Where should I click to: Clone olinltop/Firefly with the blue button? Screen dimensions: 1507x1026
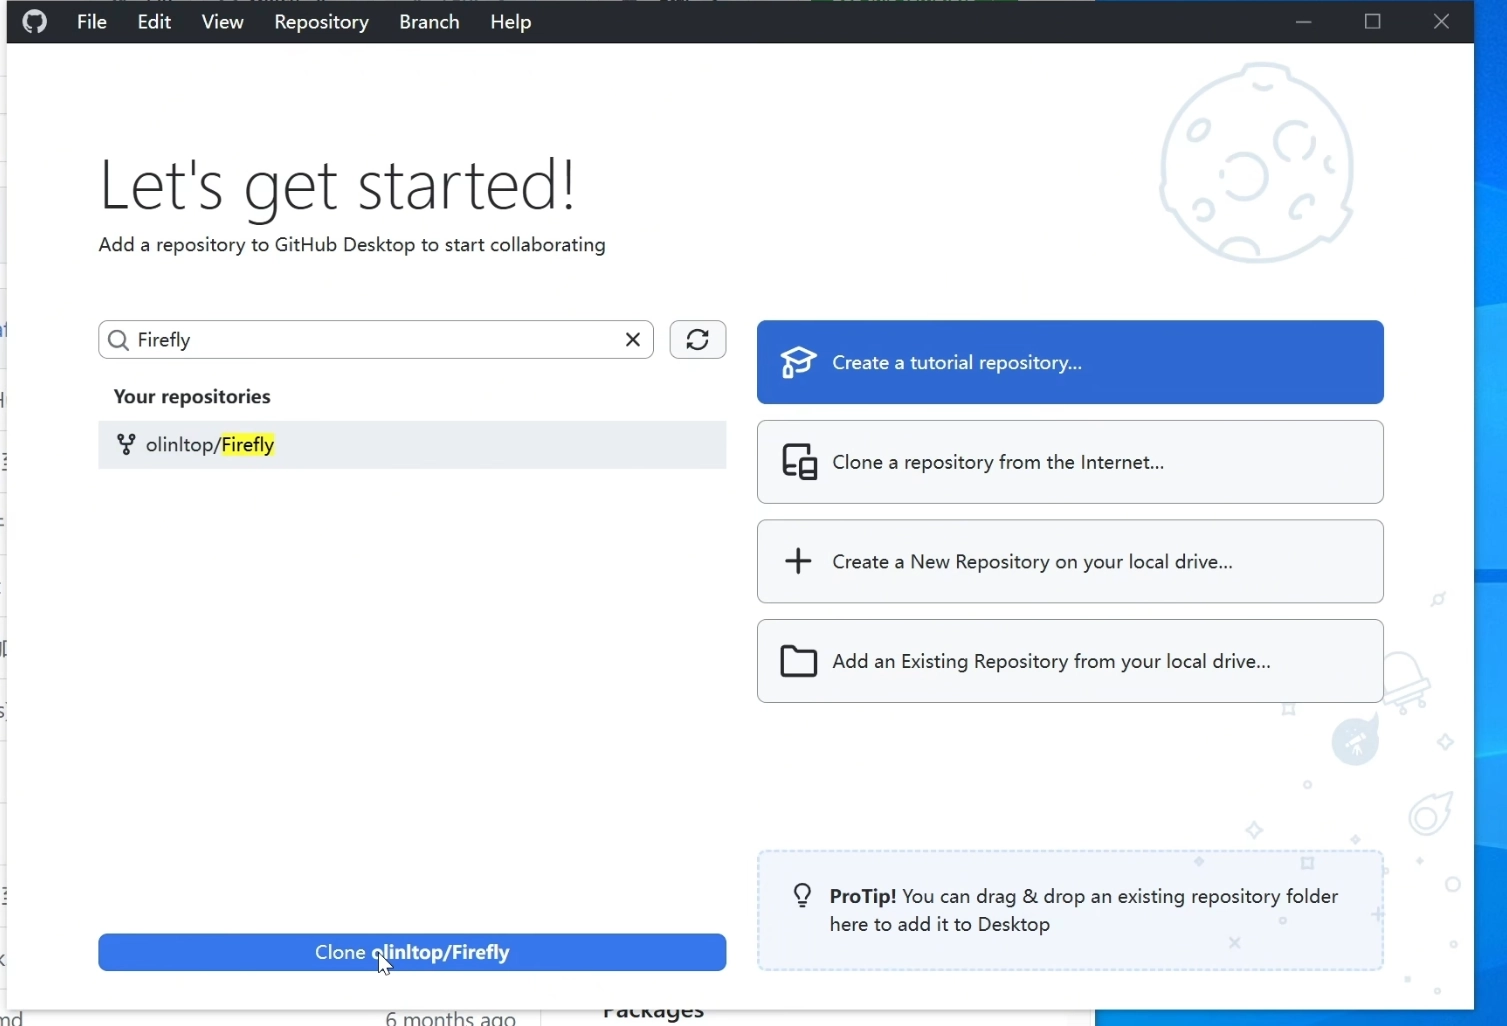[x=412, y=953]
